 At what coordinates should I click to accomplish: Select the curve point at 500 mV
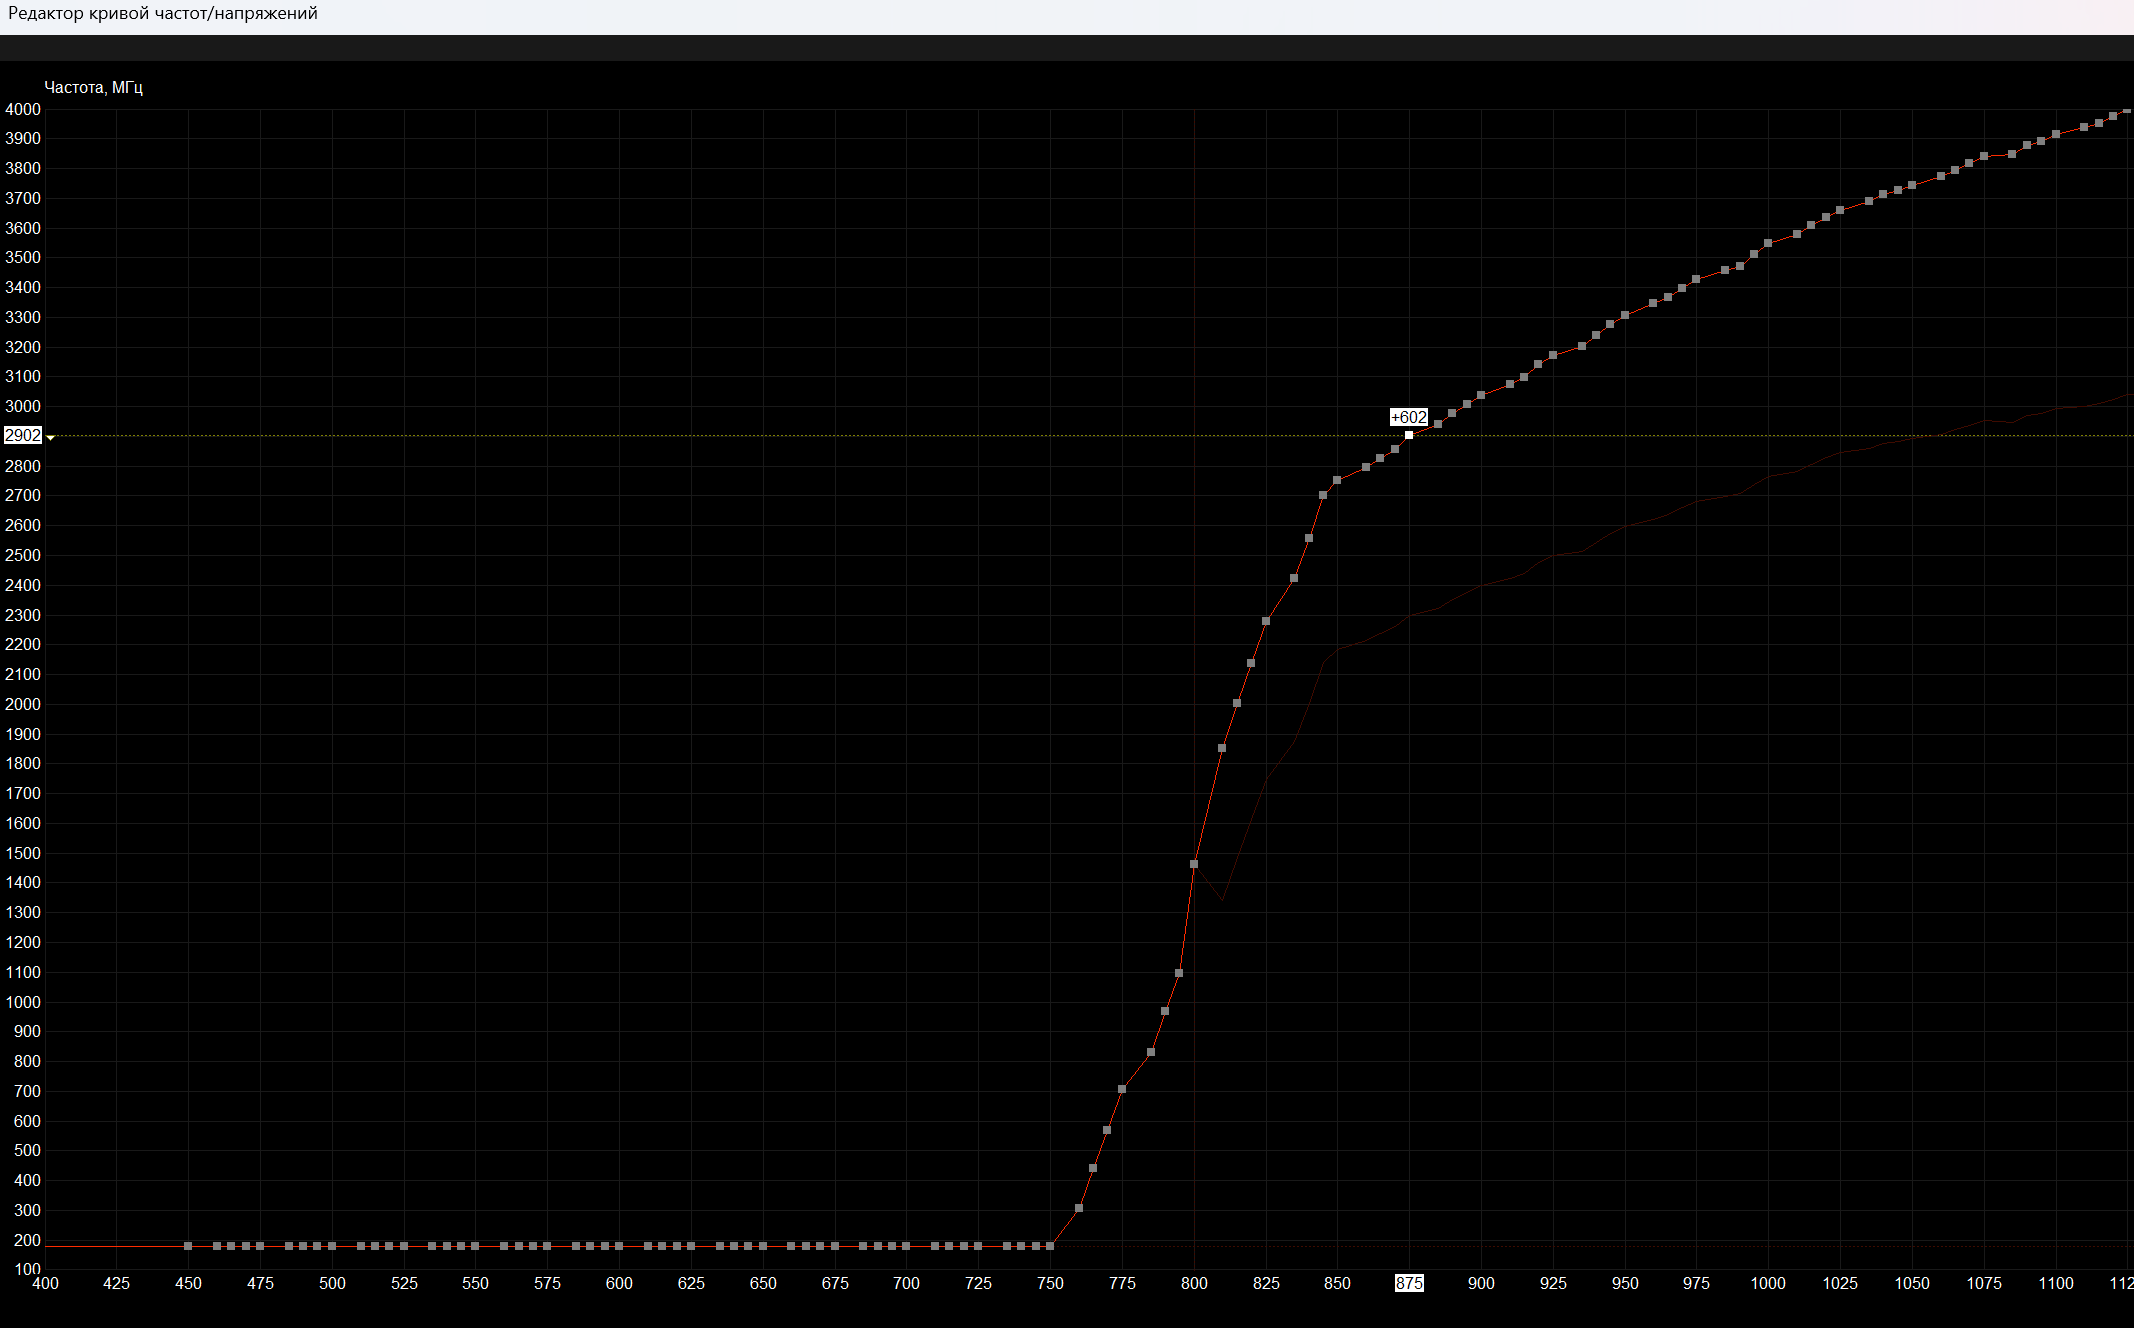pyautogui.click(x=332, y=1246)
